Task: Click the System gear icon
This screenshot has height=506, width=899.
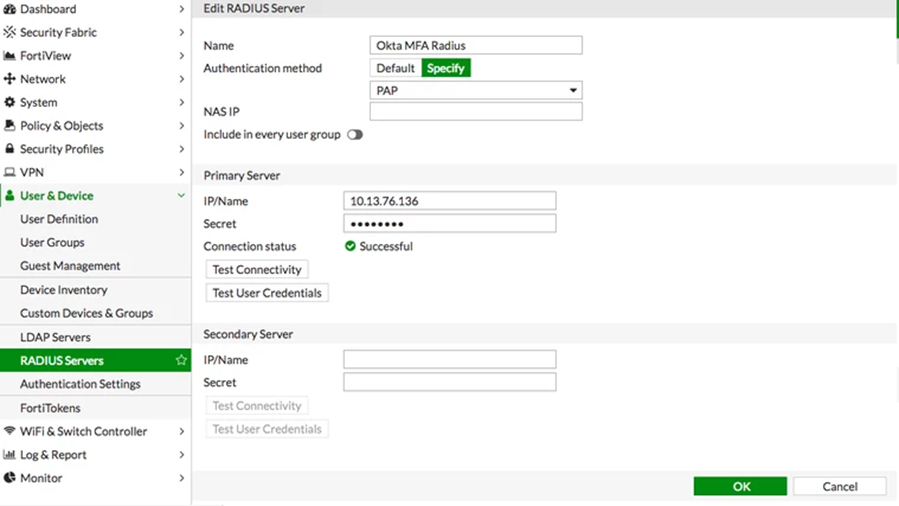Action: point(10,102)
